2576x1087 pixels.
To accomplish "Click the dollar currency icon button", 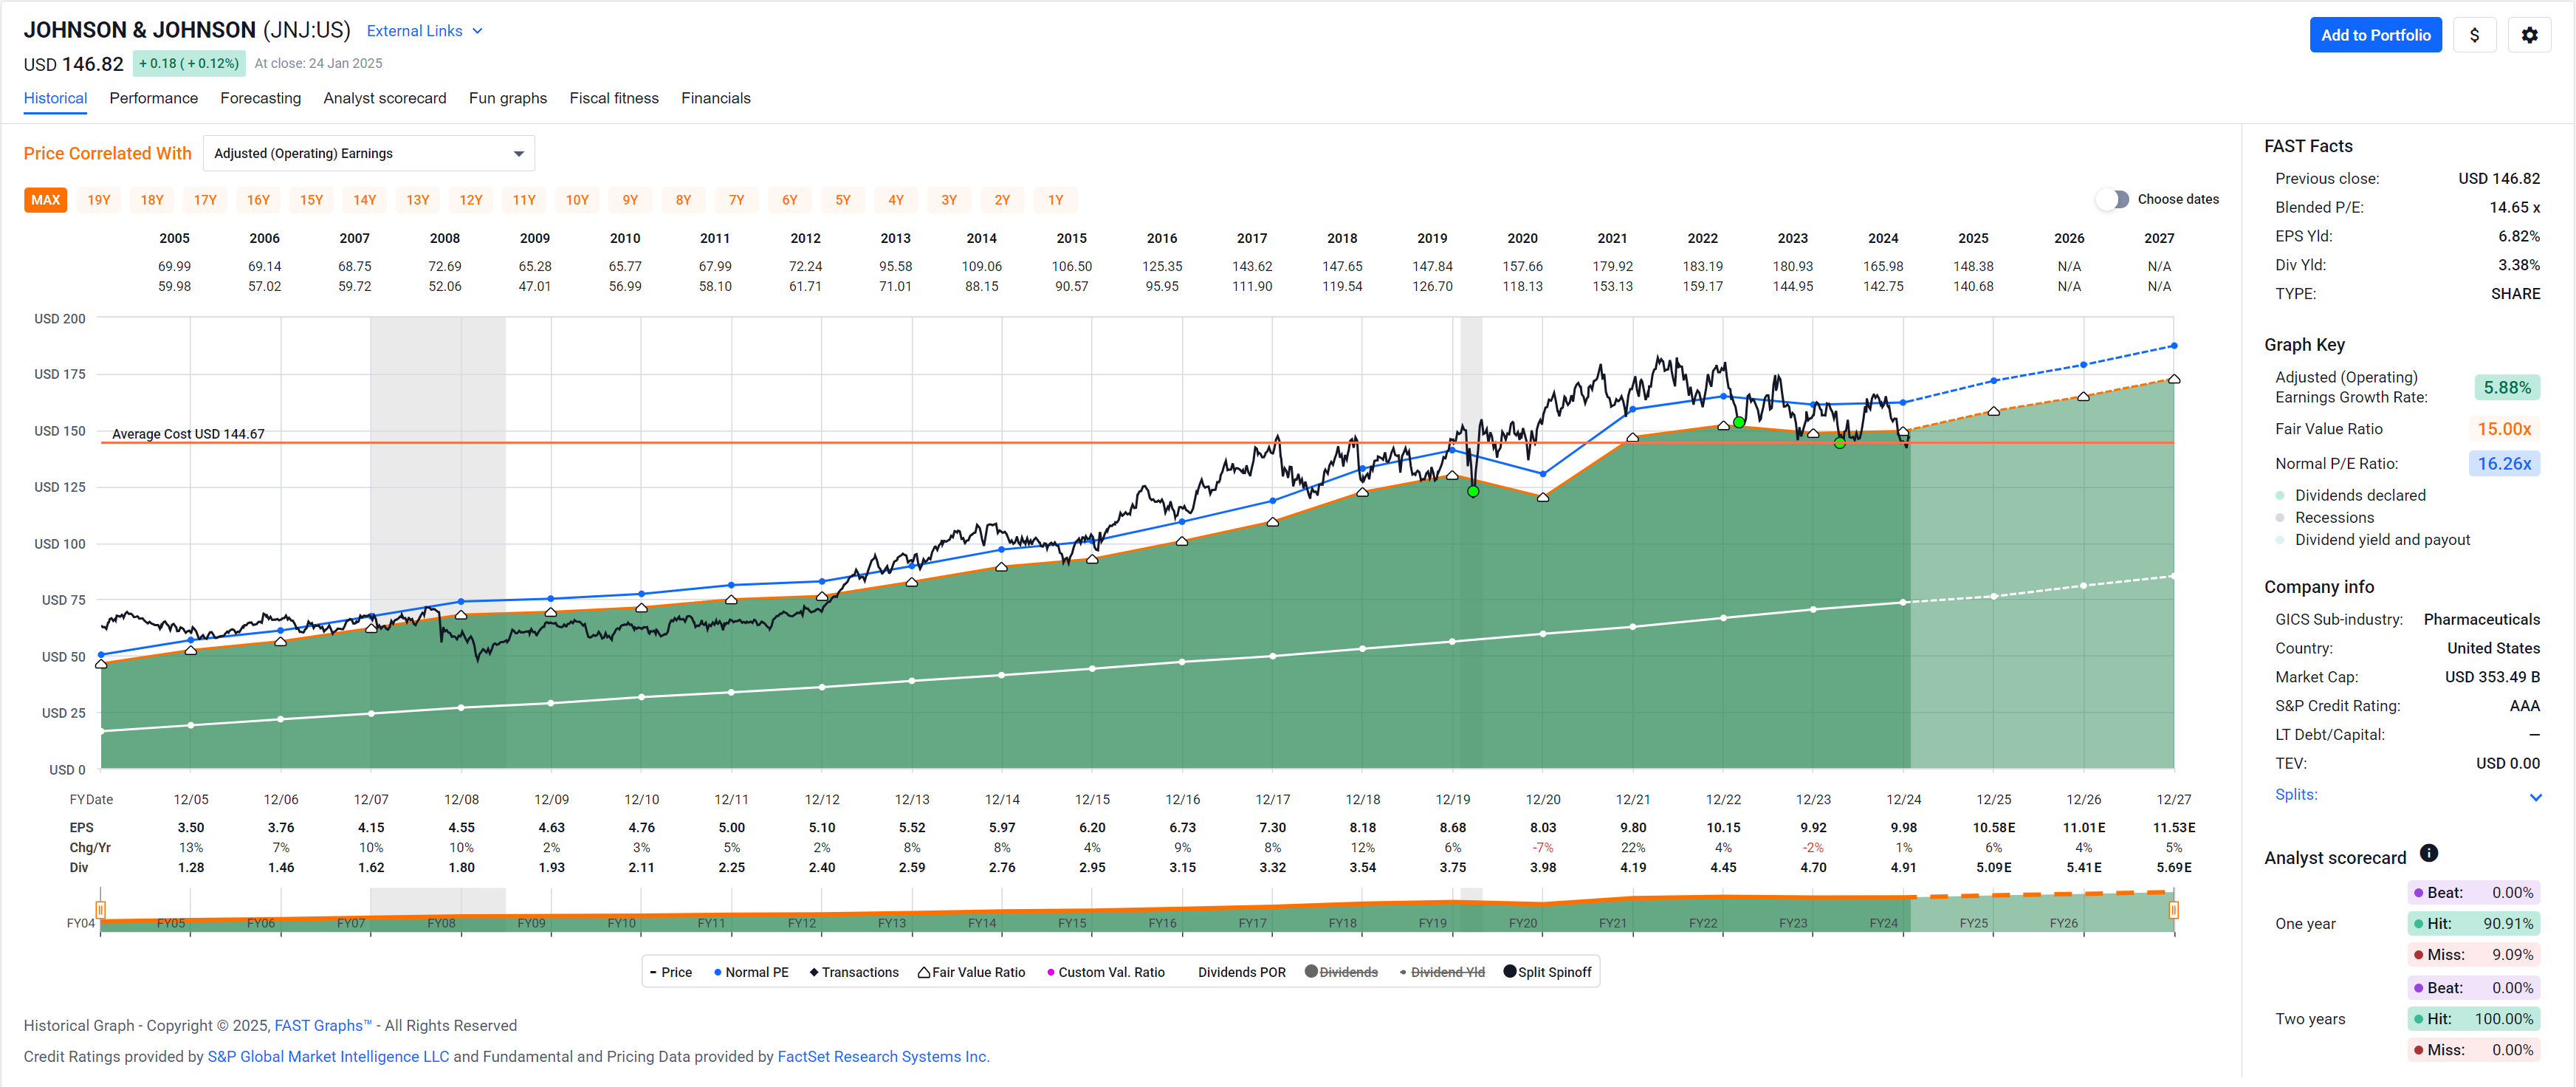I will tap(2474, 35).
